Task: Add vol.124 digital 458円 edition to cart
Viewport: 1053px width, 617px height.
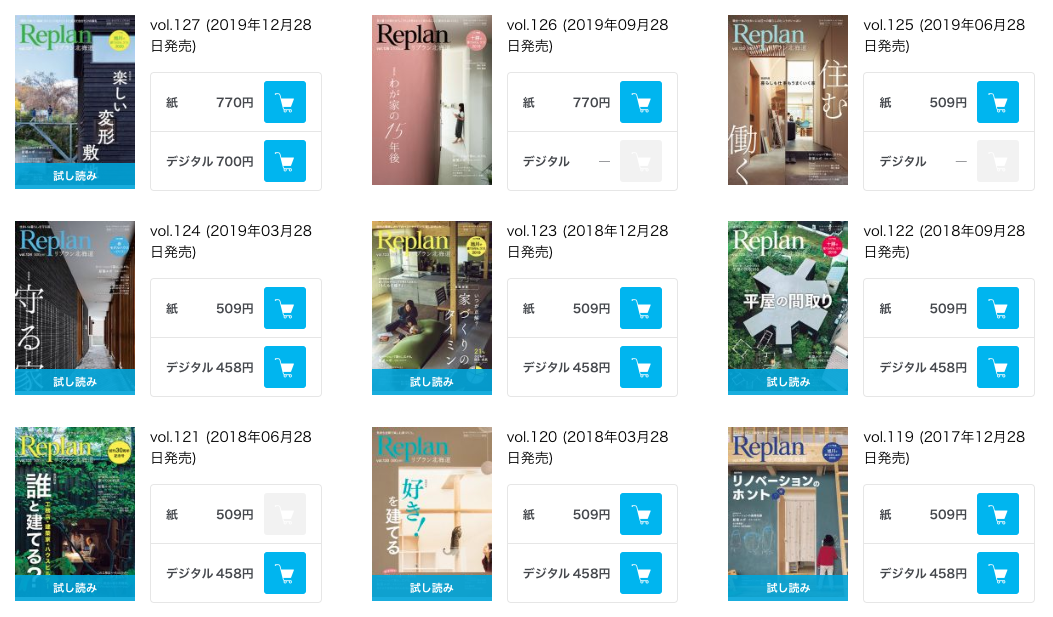Action: pyautogui.click(x=285, y=367)
